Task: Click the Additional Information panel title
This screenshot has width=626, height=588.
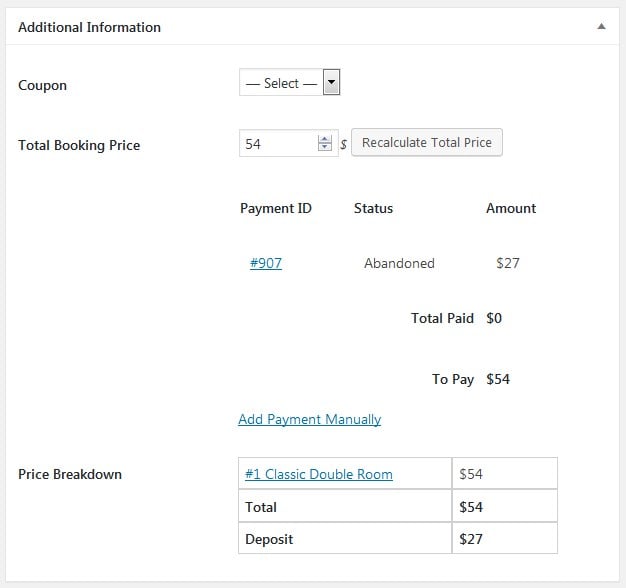Action: (90, 27)
